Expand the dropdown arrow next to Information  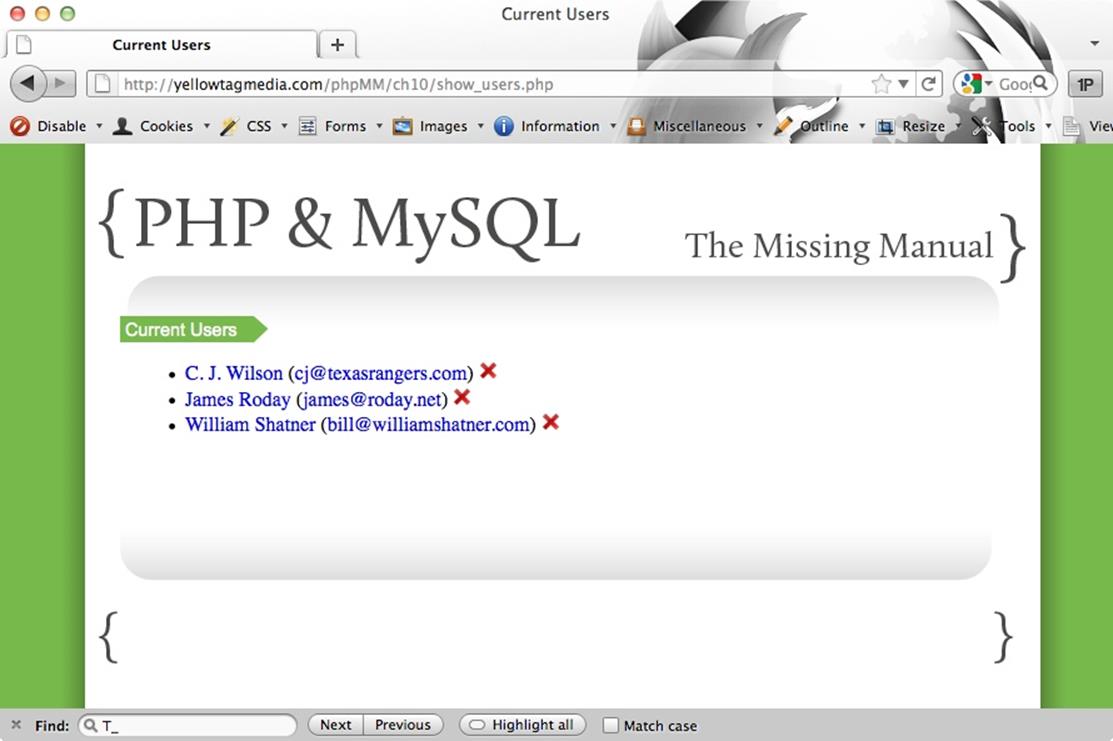(613, 126)
